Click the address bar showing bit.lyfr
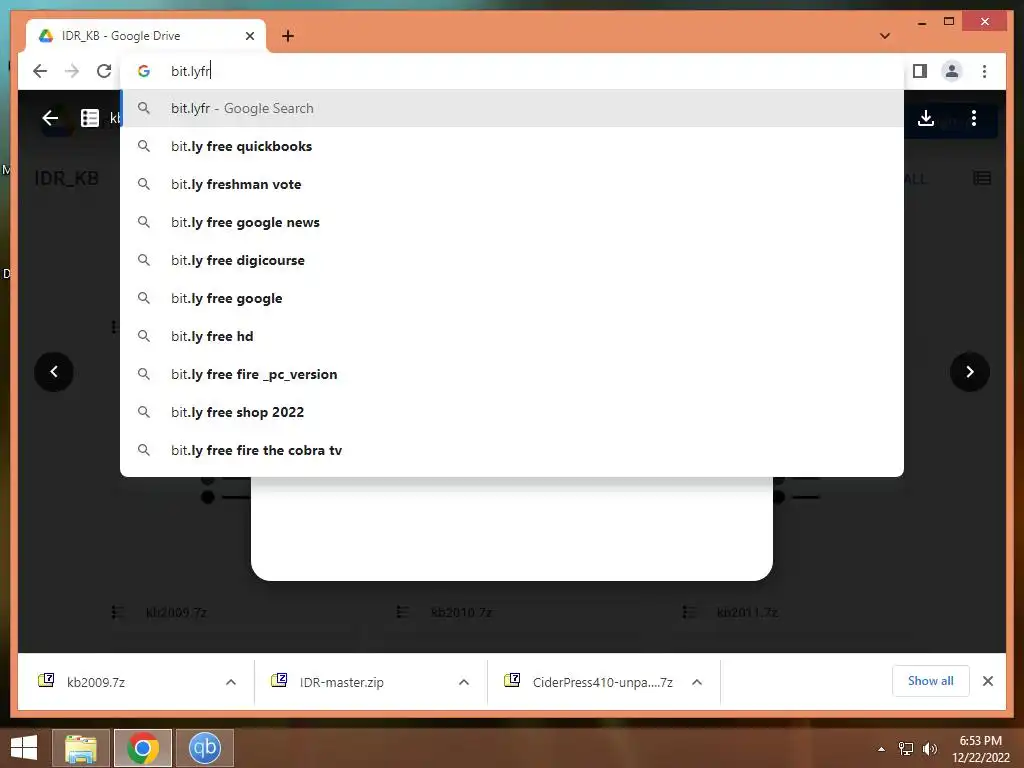The height and width of the screenshot is (768, 1024). coord(512,71)
